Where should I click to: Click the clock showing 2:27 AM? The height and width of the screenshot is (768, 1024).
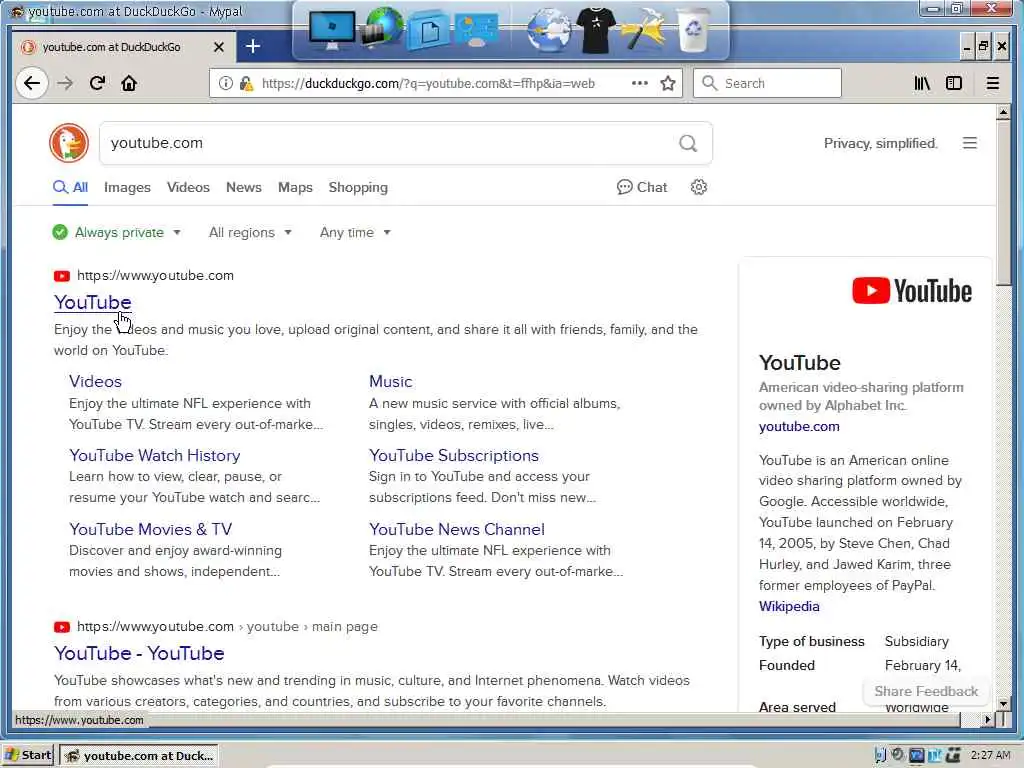pyautogui.click(x=990, y=755)
